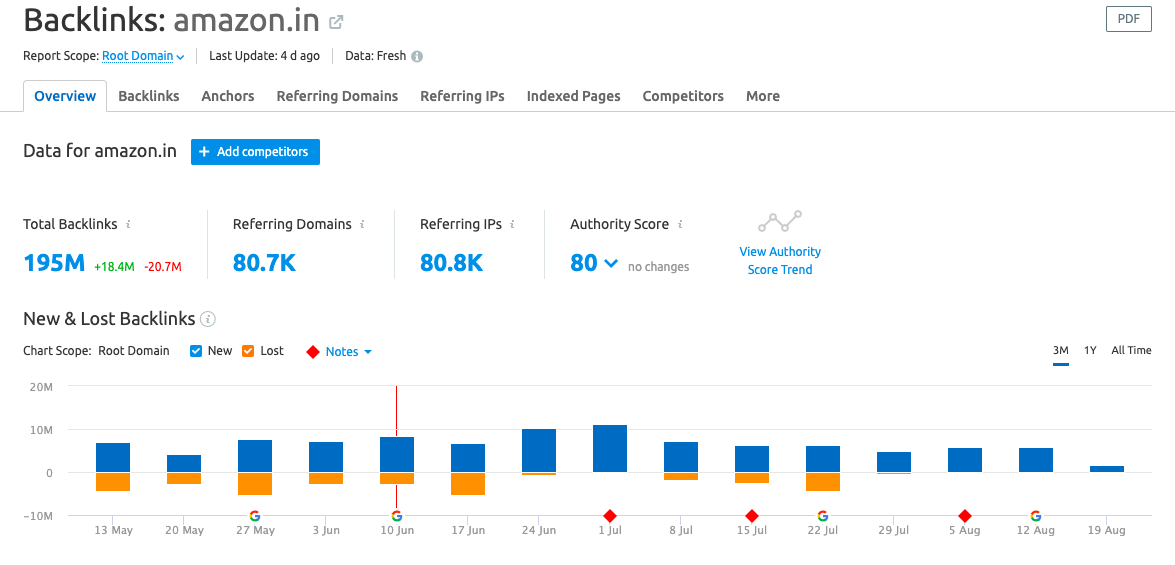Switch to the Backlinks tab
Viewport: 1175px width, 565px height.
pos(148,96)
